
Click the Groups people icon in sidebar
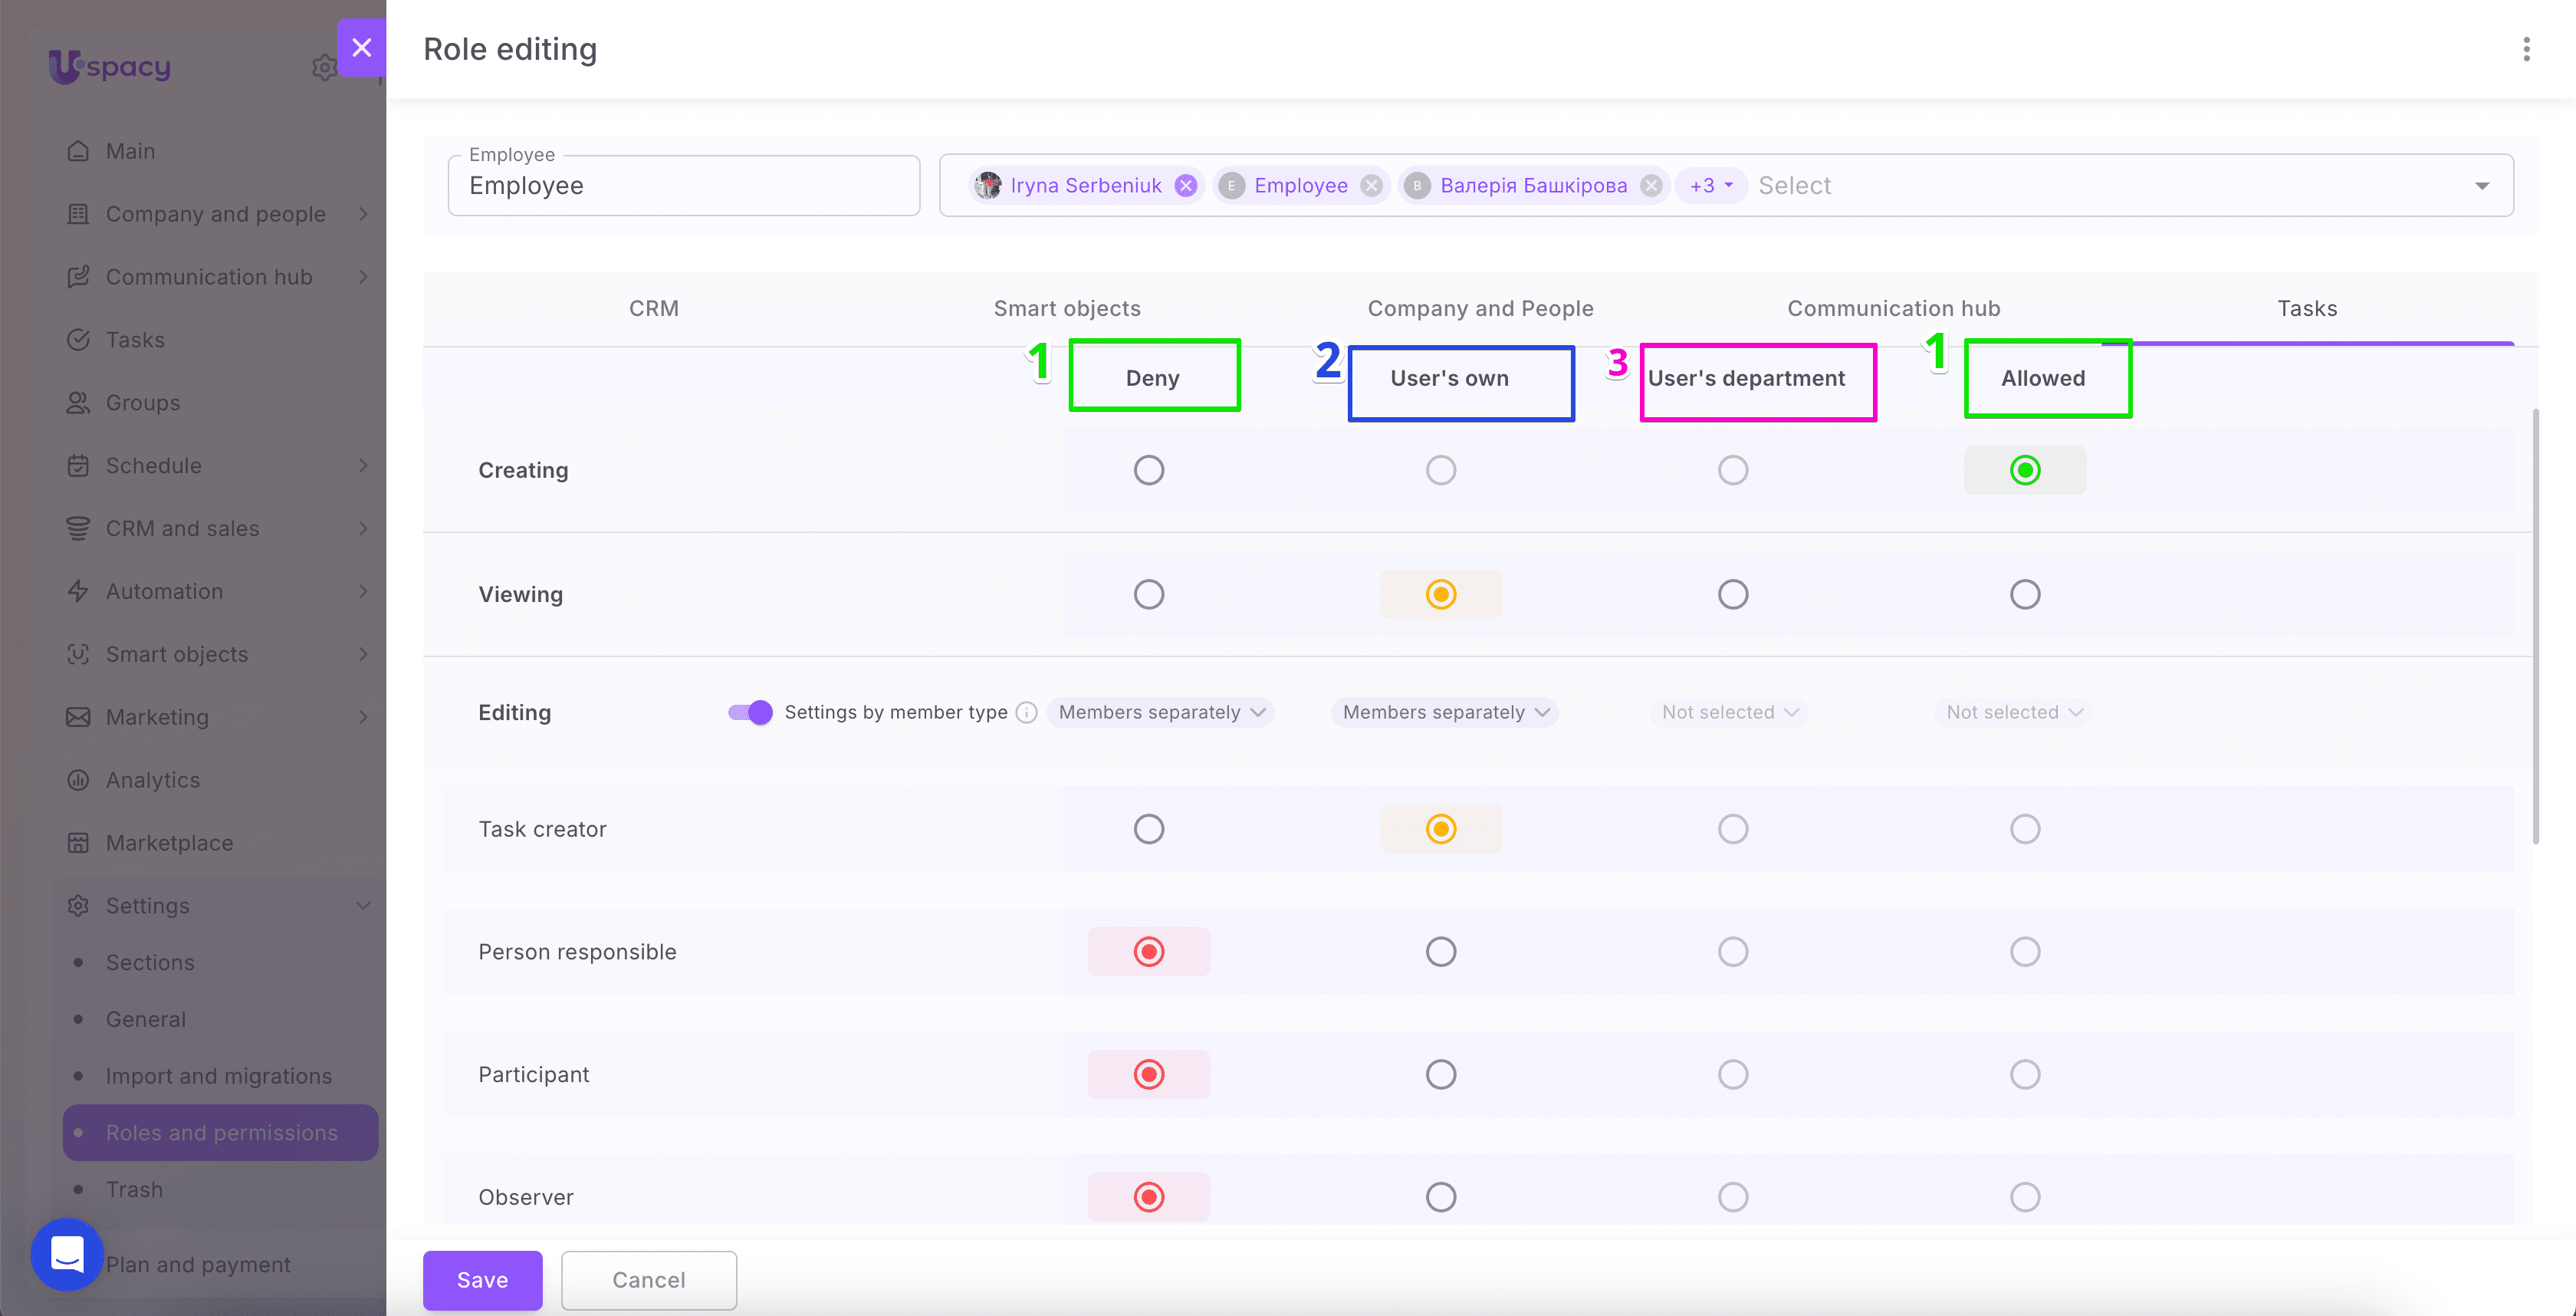[x=78, y=403]
